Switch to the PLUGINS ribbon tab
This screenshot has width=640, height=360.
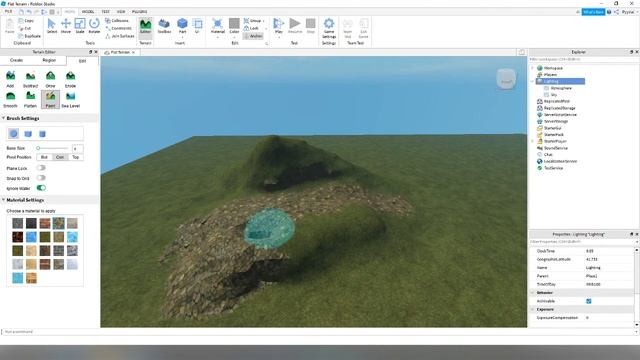pyautogui.click(x=139, y=12)
